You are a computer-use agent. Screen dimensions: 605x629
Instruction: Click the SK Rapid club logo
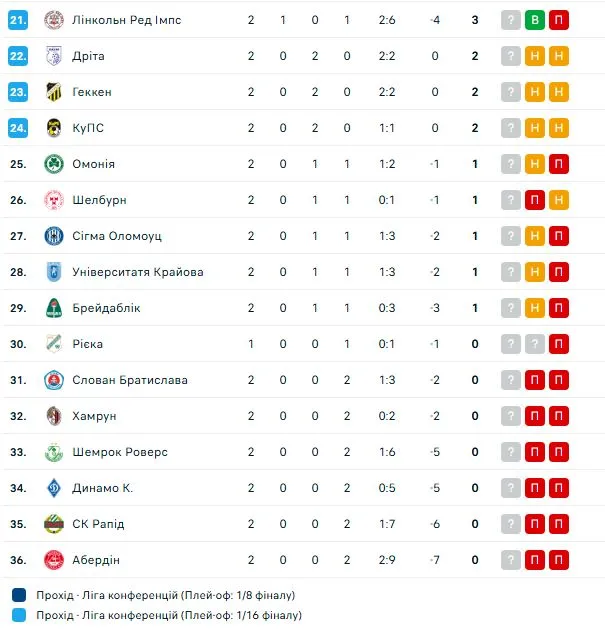click(x=54, y=524)
